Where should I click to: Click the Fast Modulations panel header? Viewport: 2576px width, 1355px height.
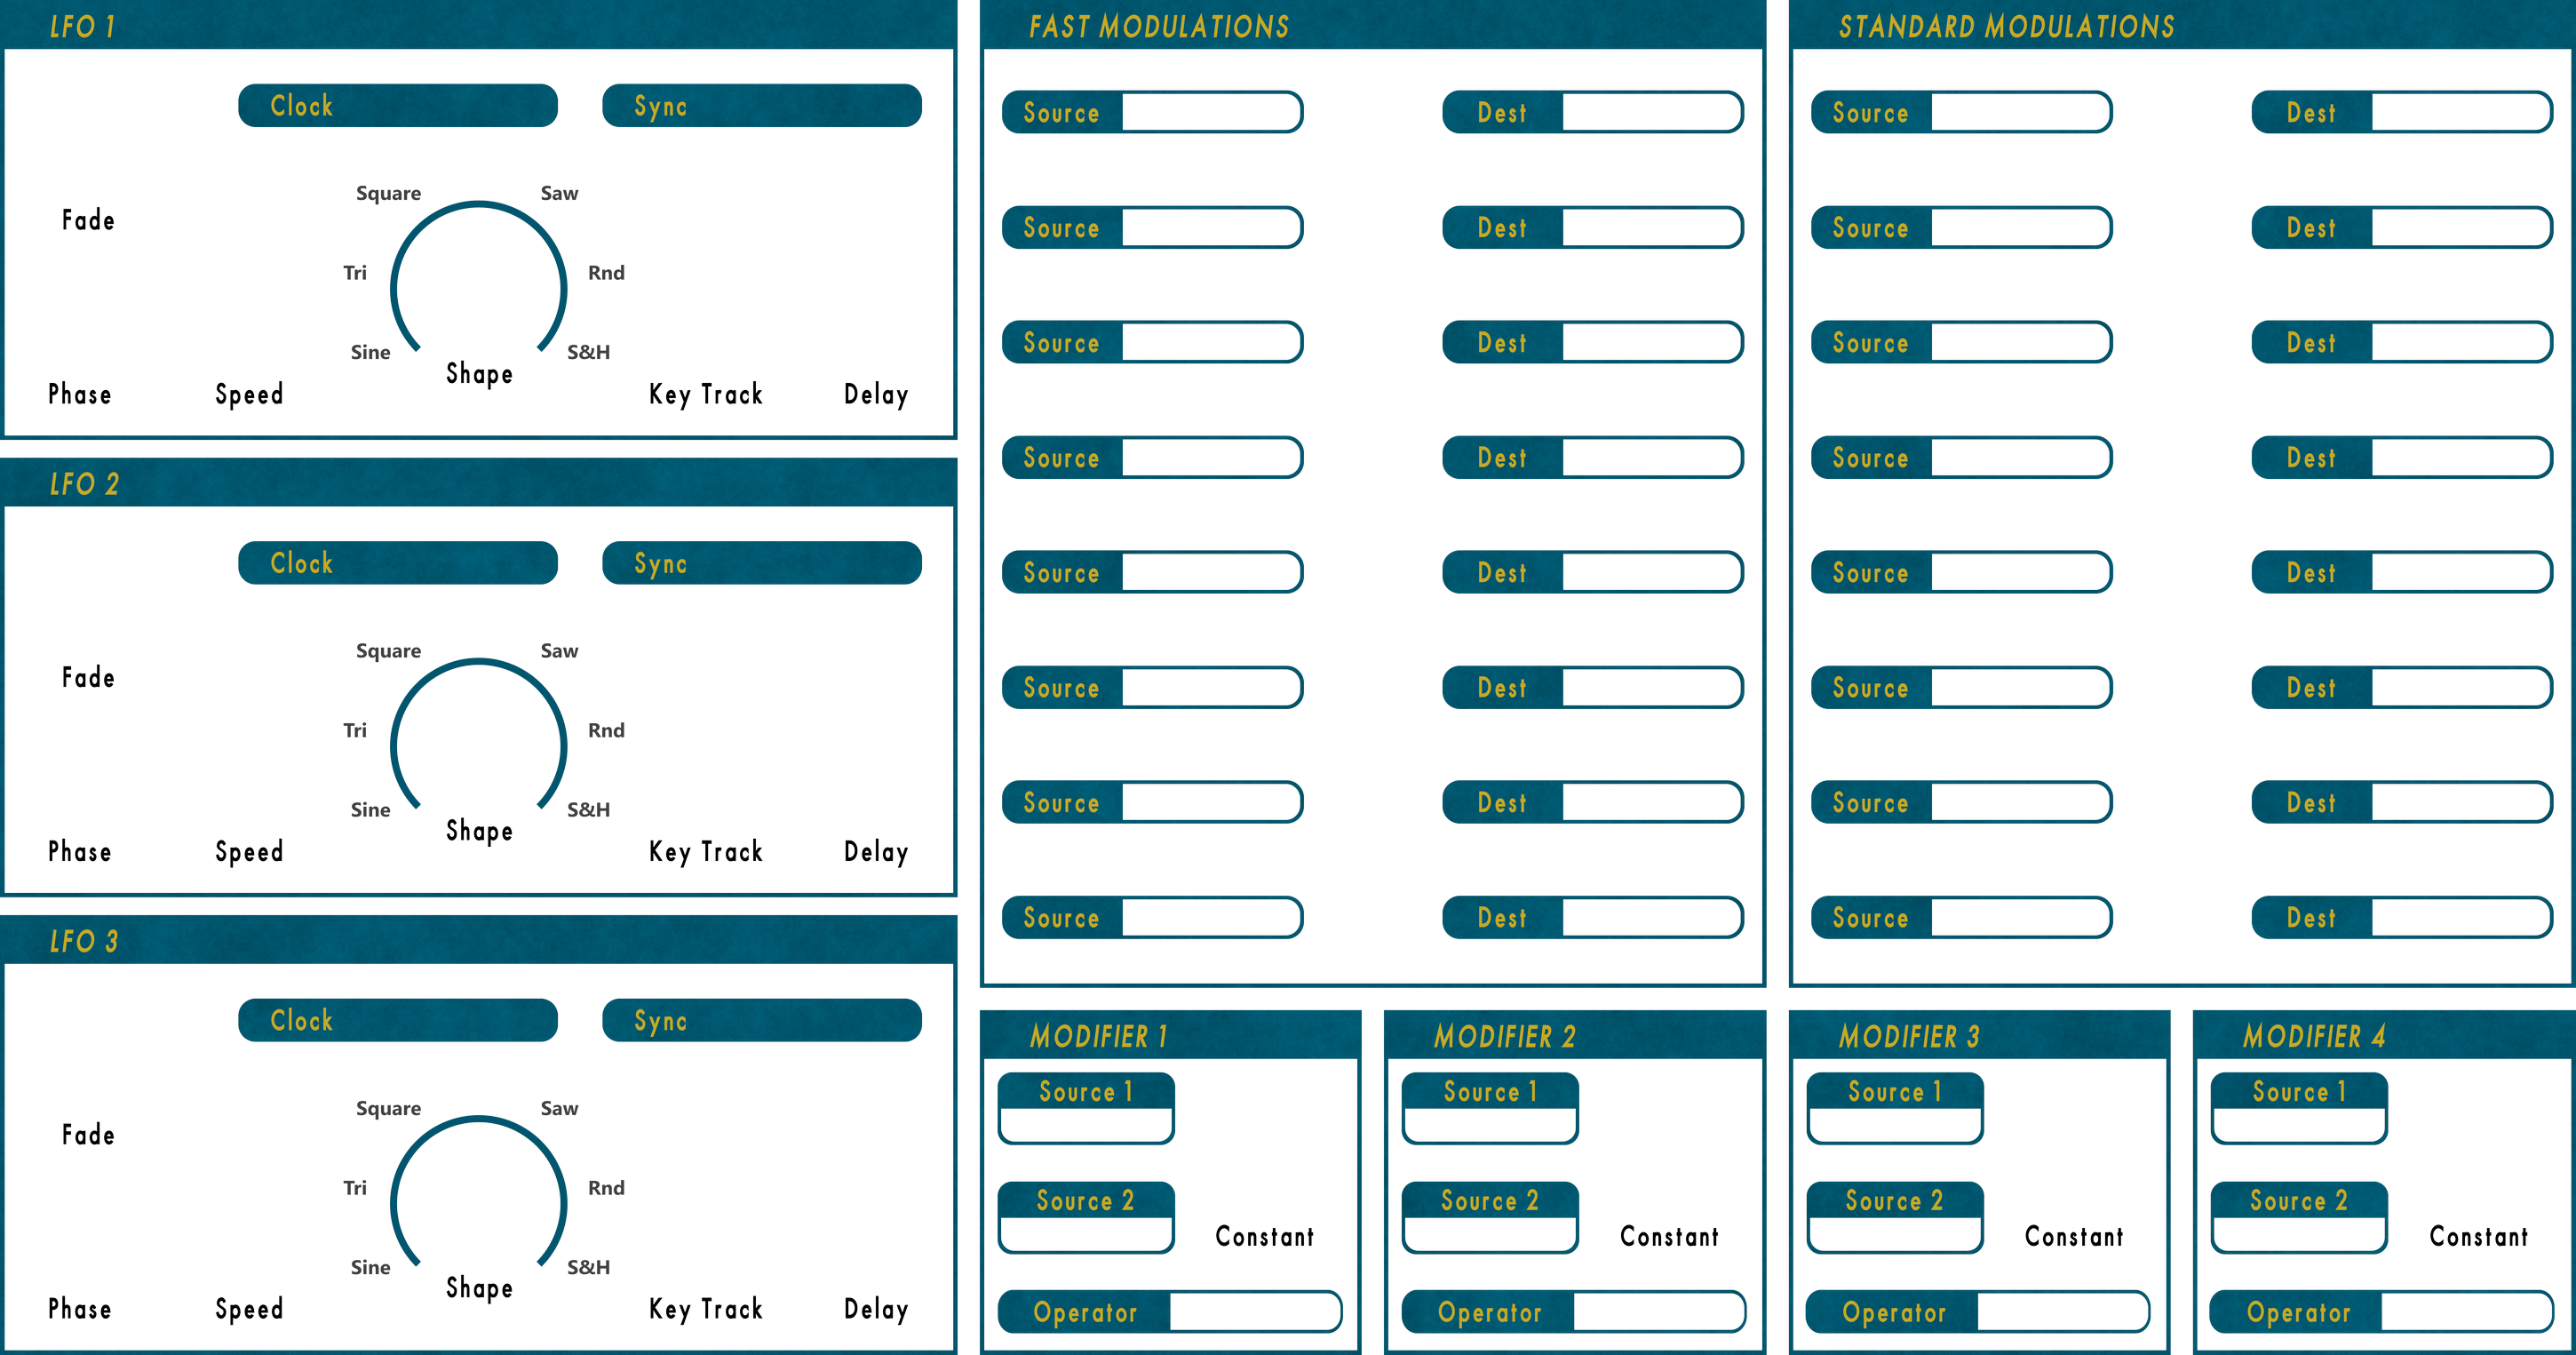[1373, 25]
